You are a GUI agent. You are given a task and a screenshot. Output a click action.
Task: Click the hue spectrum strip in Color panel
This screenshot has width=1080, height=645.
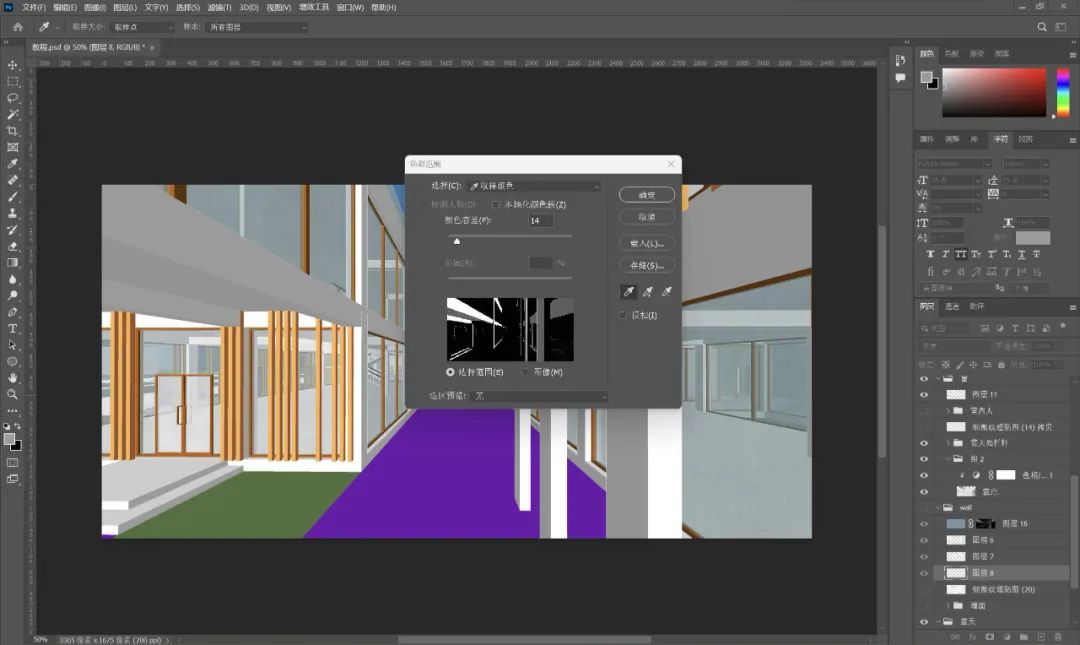tap(1063, 92)
